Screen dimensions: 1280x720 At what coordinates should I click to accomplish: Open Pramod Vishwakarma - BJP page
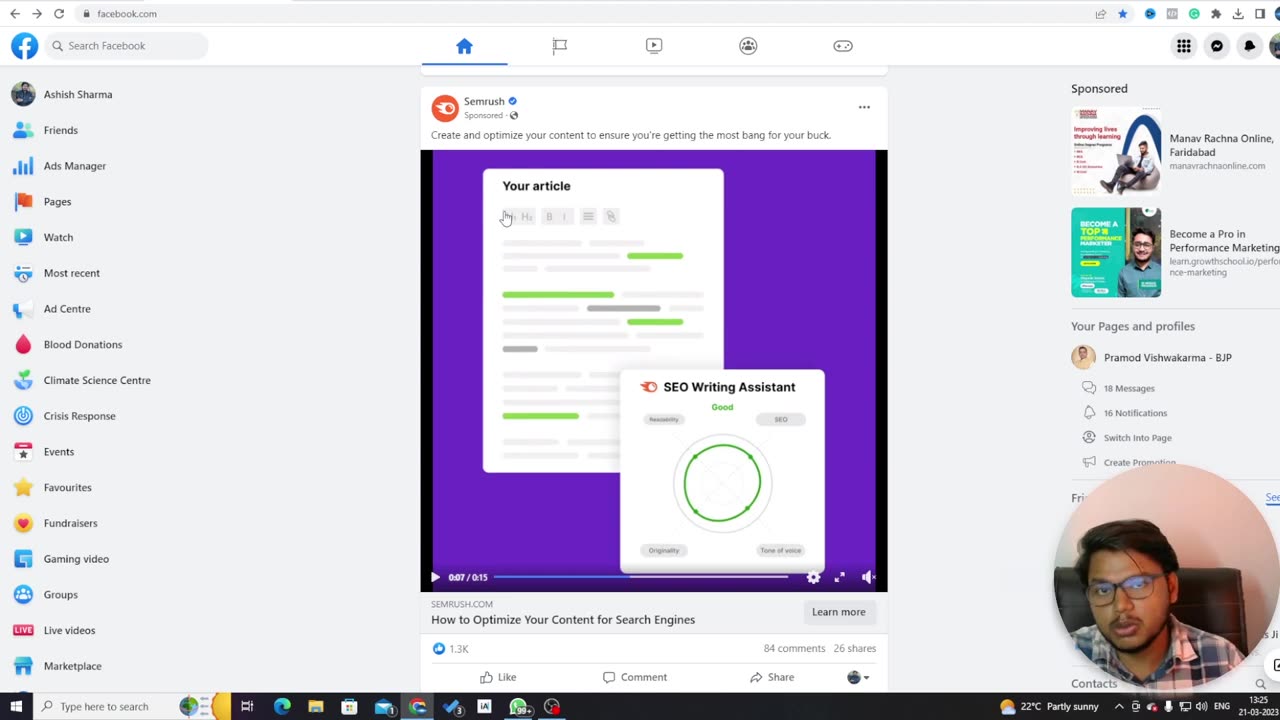tap(1167, 357)
